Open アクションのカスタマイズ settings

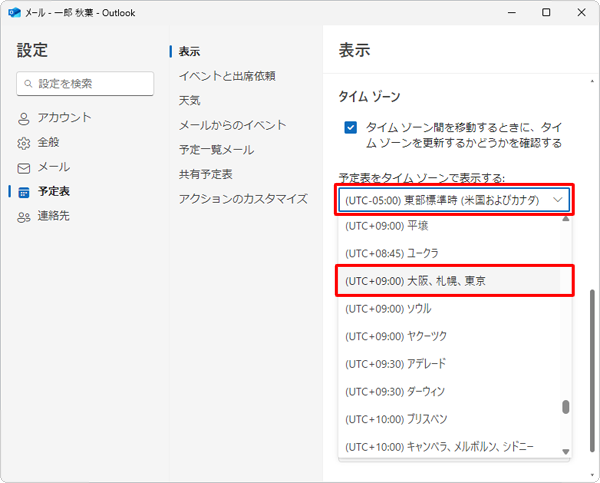pos(243,199)
